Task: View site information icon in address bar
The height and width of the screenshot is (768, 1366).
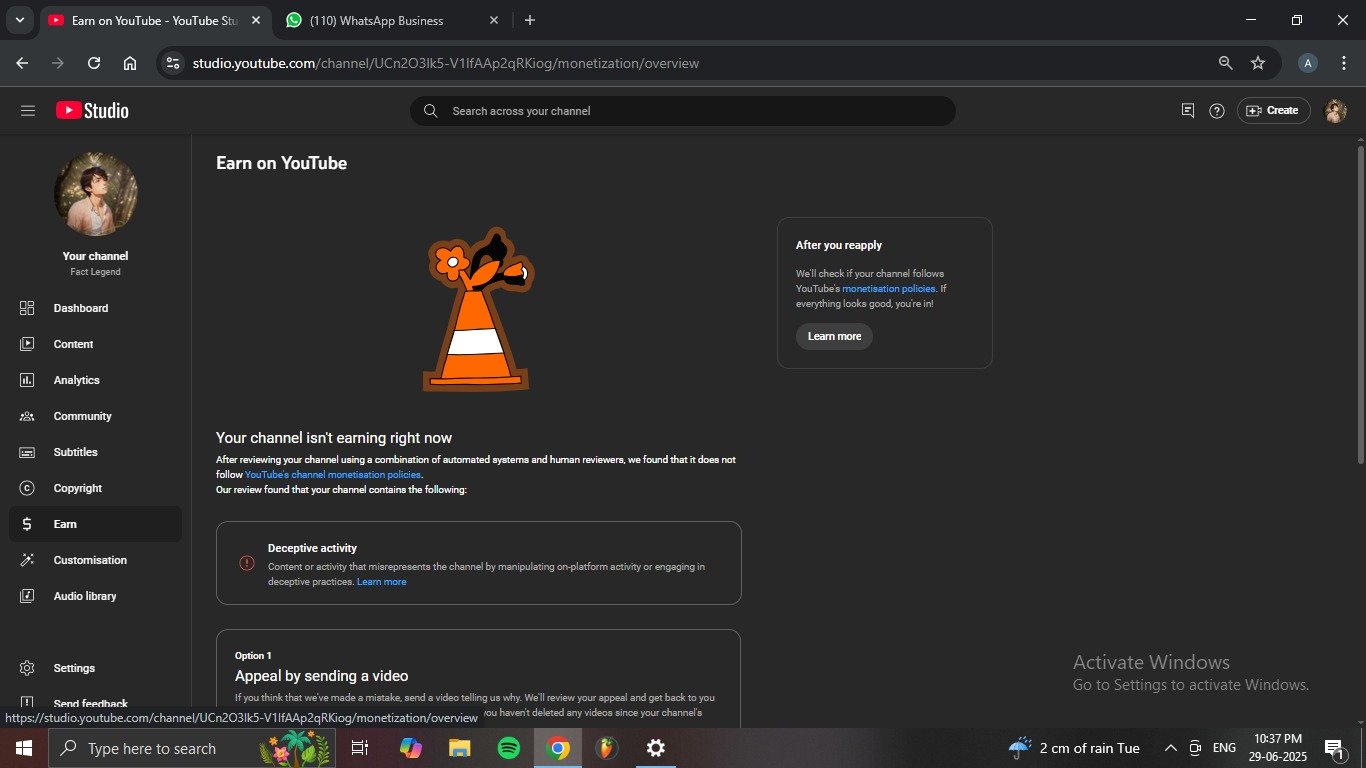Action: (173, 63)
